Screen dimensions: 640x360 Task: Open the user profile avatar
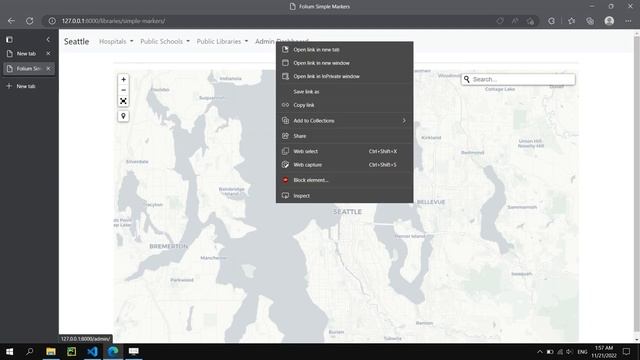coord(609,21)
